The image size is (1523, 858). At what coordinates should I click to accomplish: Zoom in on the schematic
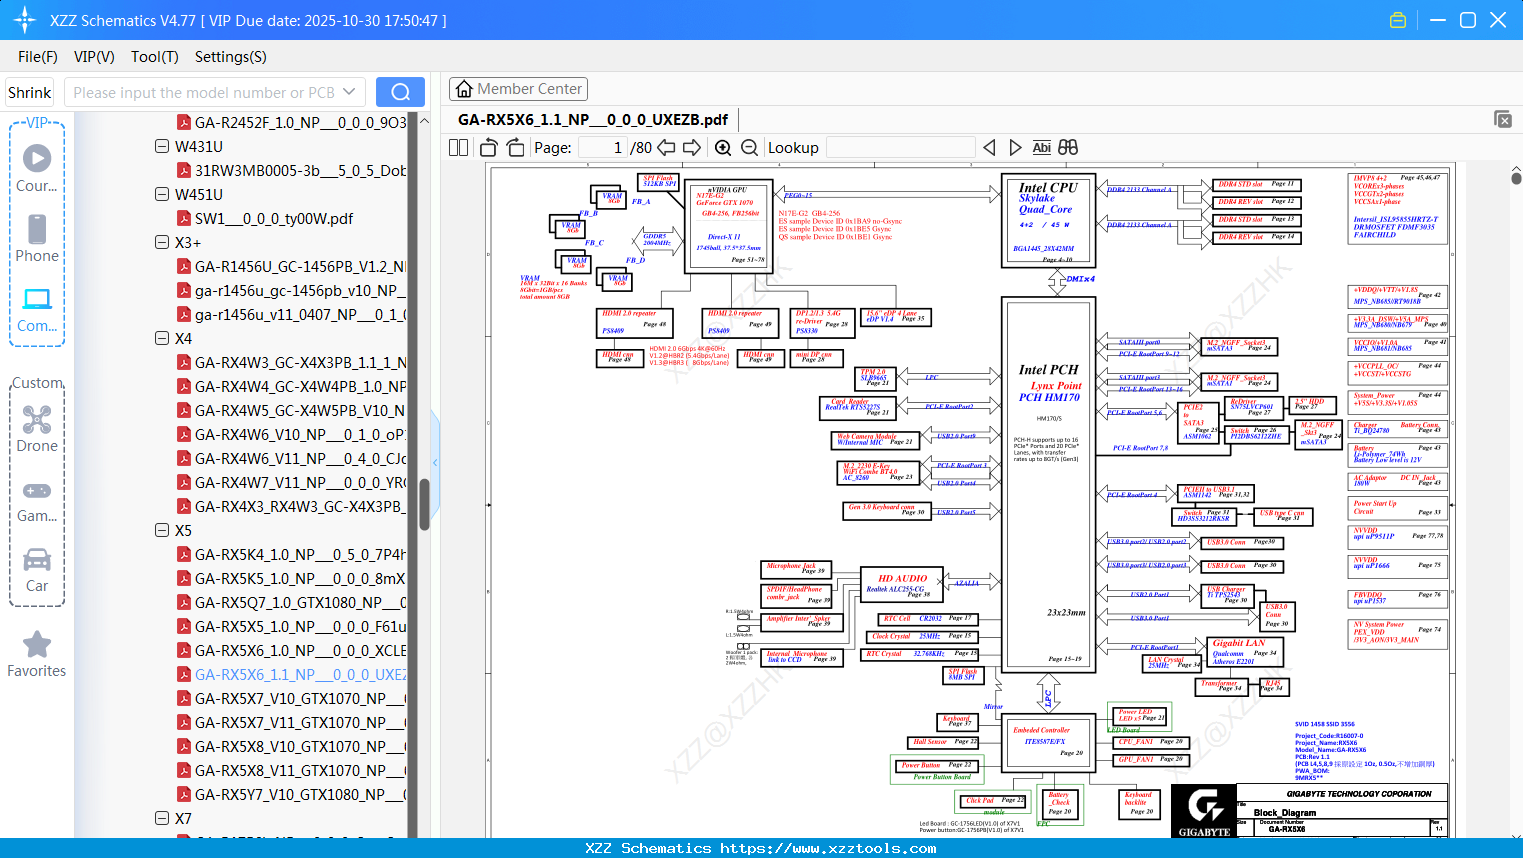point(723,147)
